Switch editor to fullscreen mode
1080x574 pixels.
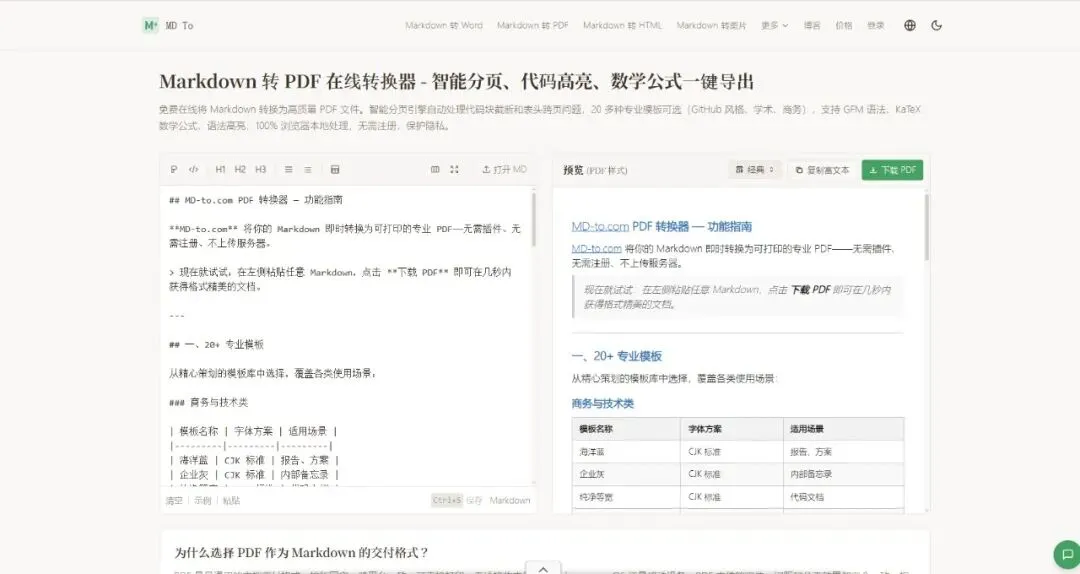tap(455, 170)
